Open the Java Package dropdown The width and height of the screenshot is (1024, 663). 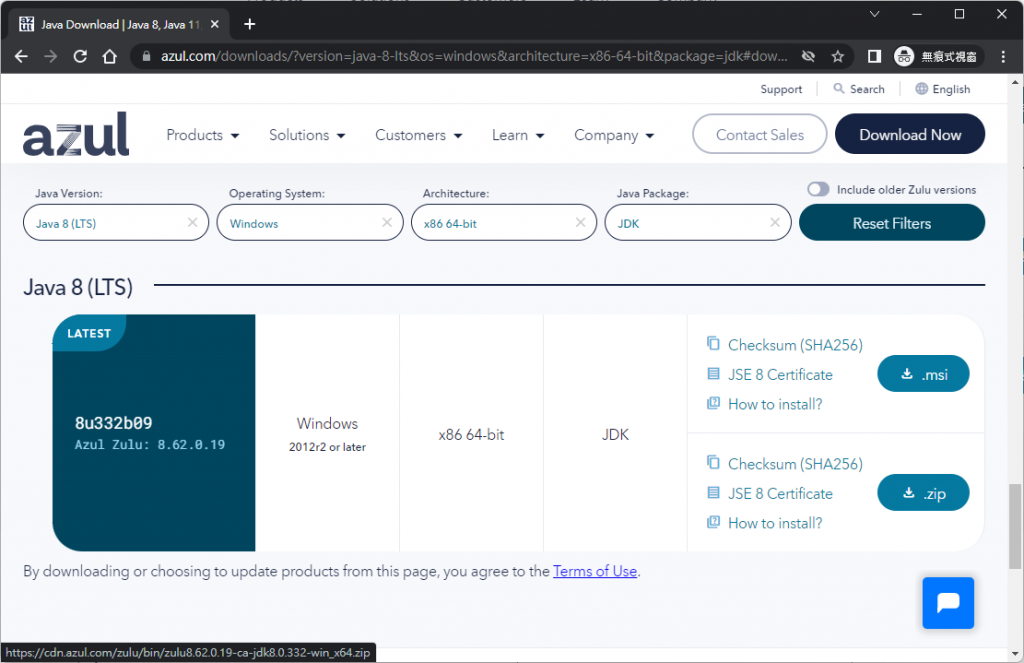tap(697, 223)
